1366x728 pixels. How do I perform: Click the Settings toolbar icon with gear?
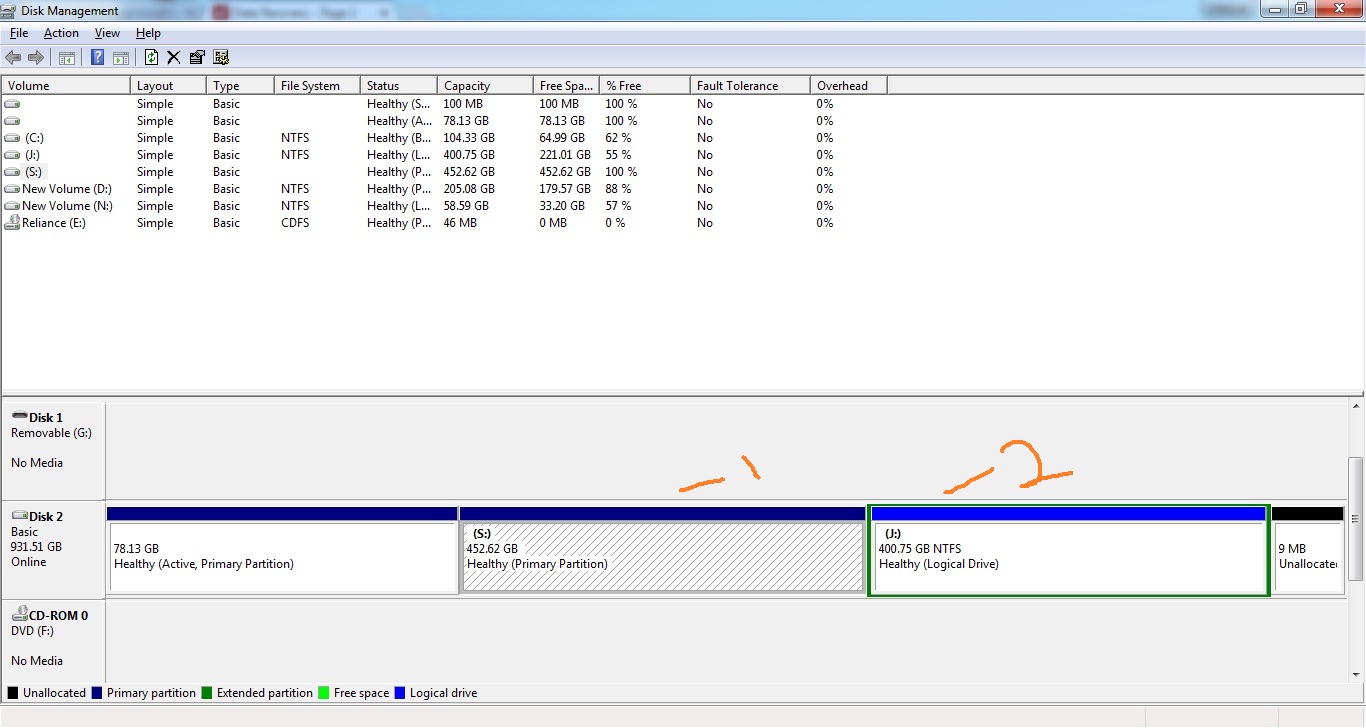click(221, 58)
